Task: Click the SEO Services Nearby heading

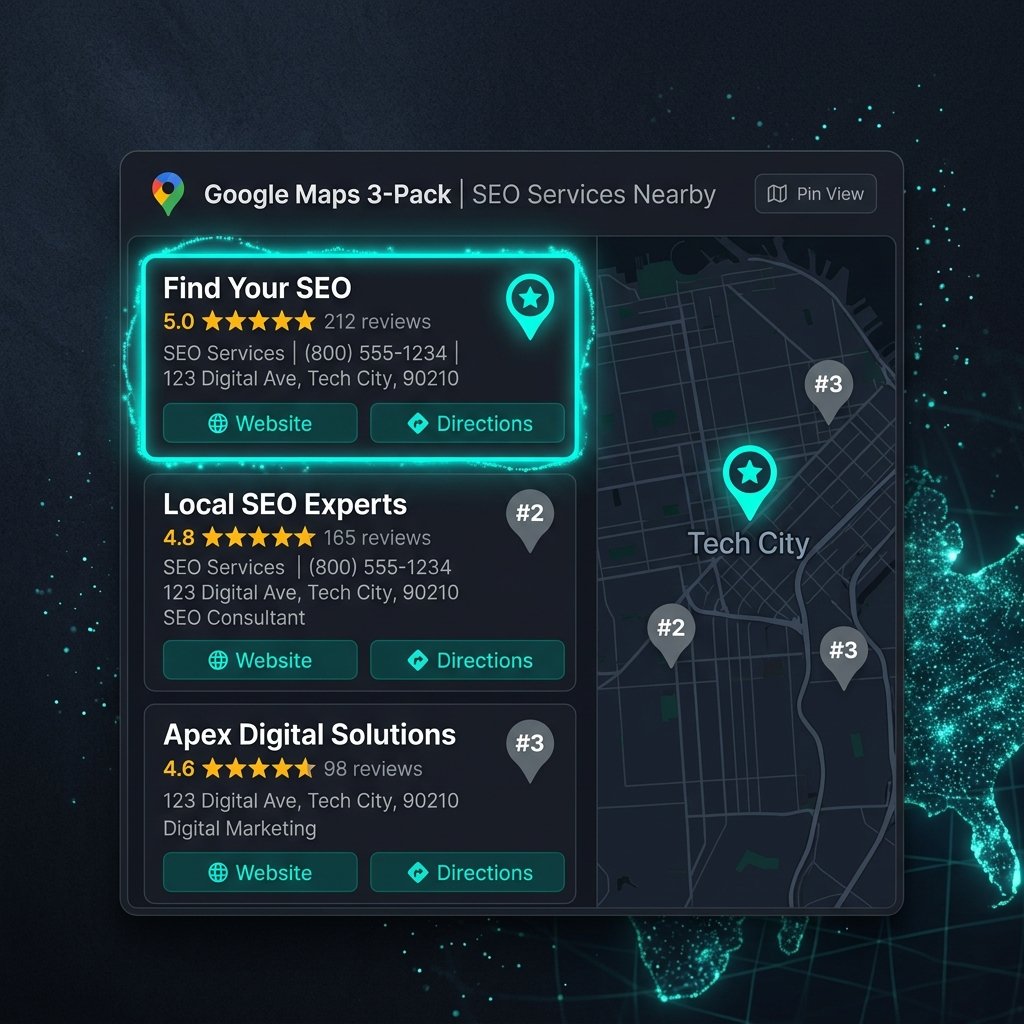Action: (594, 195)
